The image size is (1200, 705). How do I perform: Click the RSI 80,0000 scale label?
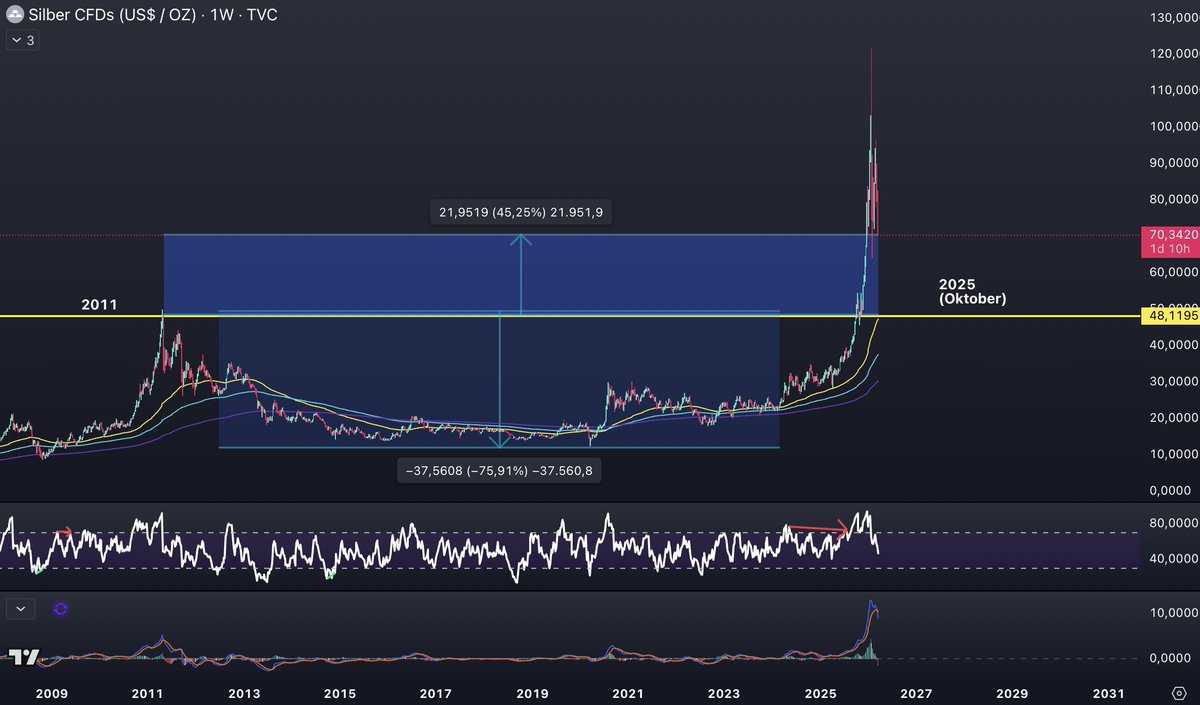coord(1174,522)
